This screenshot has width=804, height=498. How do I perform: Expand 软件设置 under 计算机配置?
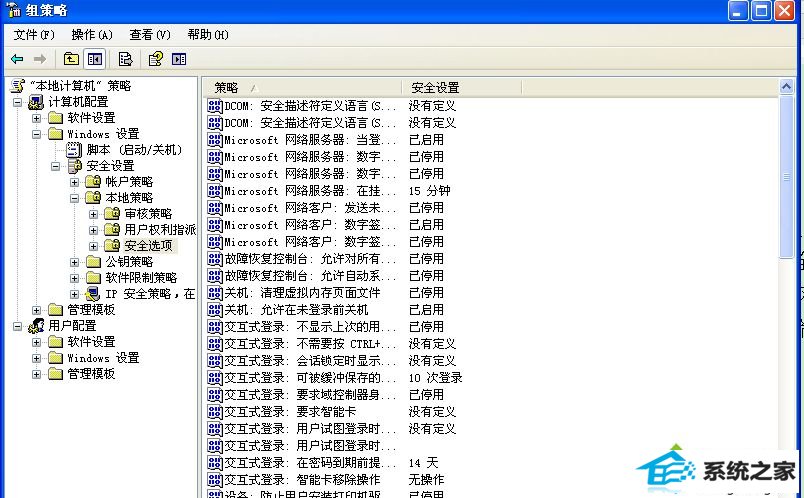(36, 118)
